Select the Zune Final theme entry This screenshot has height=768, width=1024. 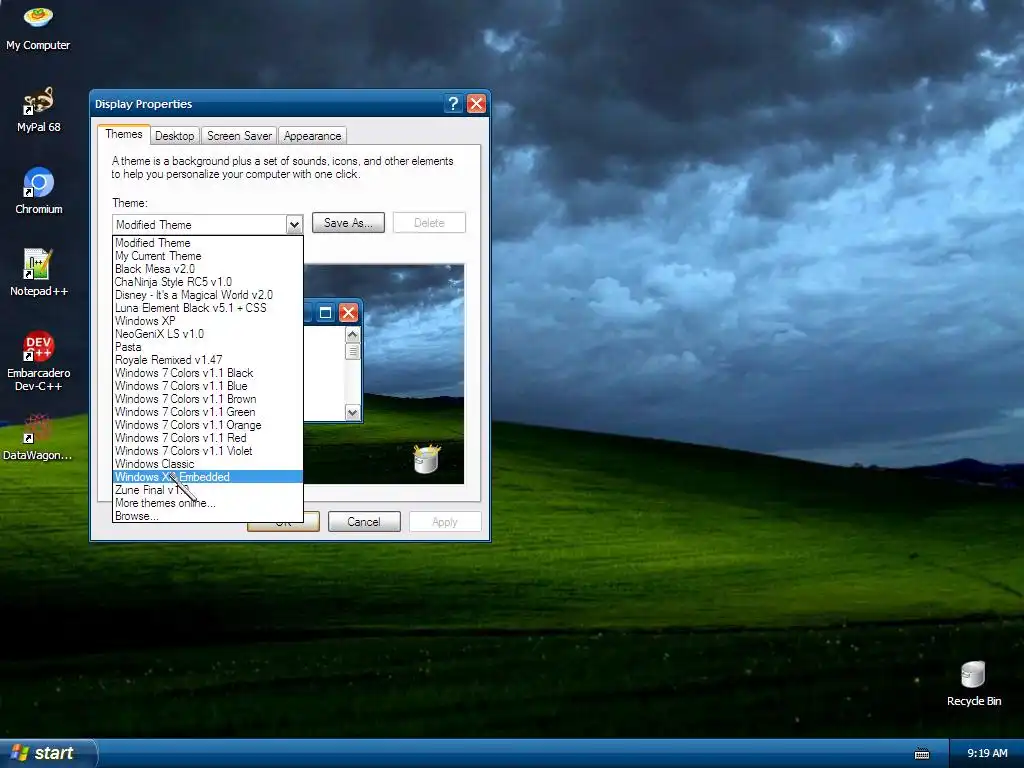[208, 490]
